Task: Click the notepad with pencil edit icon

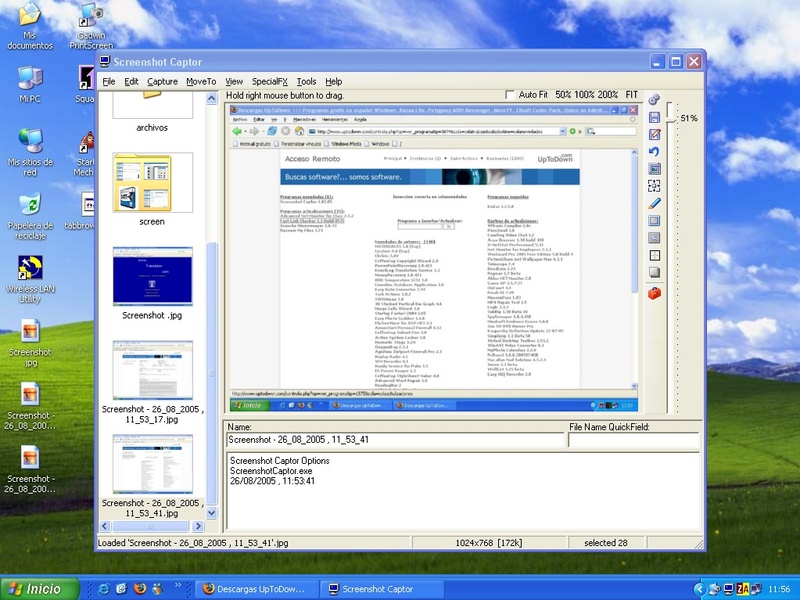Action: (654, 134)
